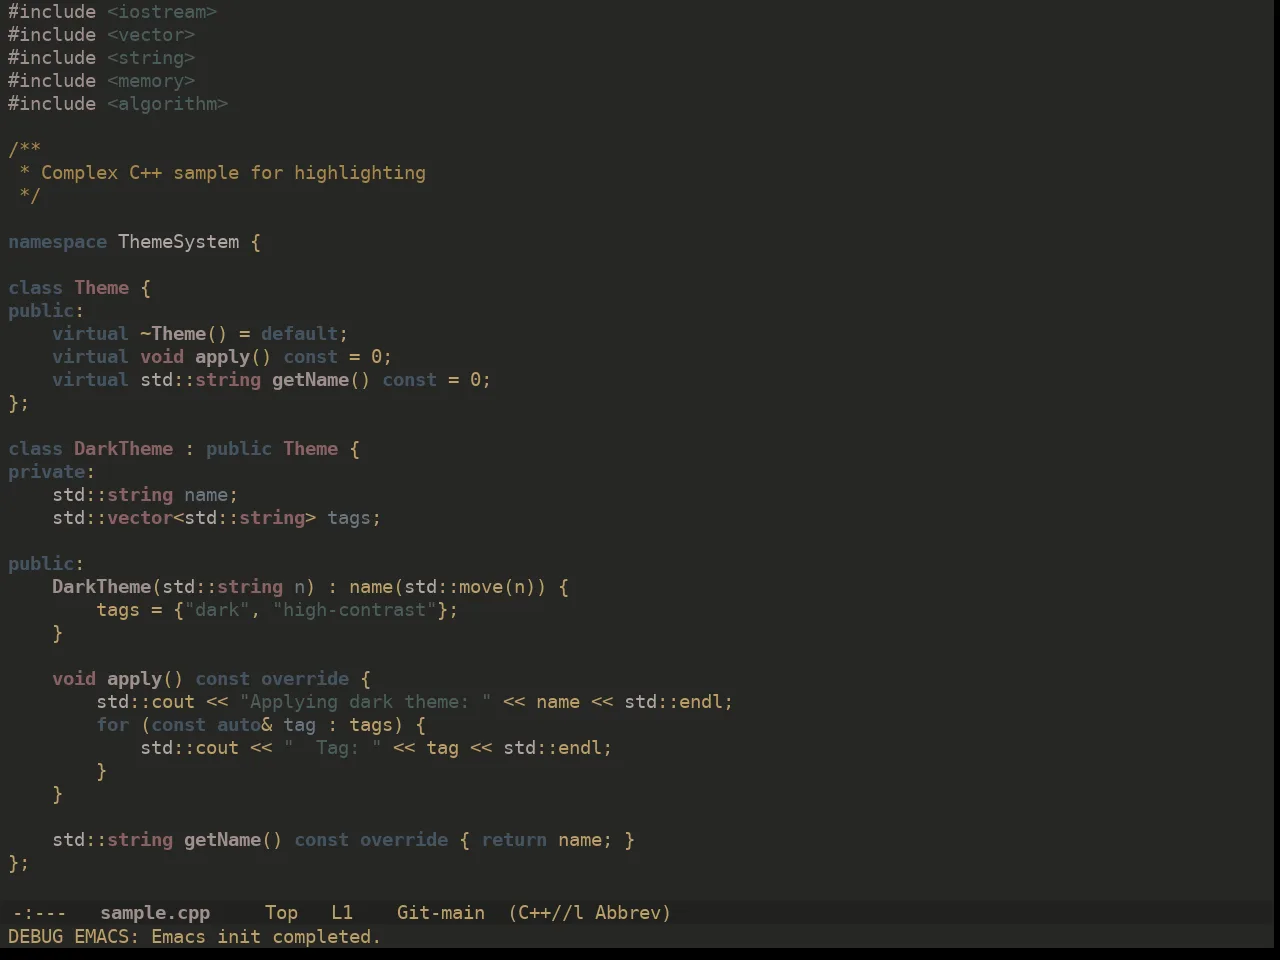Click the 'DarkTheme(' constructor name
Image resolution: width=1280 pixels, height=960 pixels.
click(x=106, y=587)
